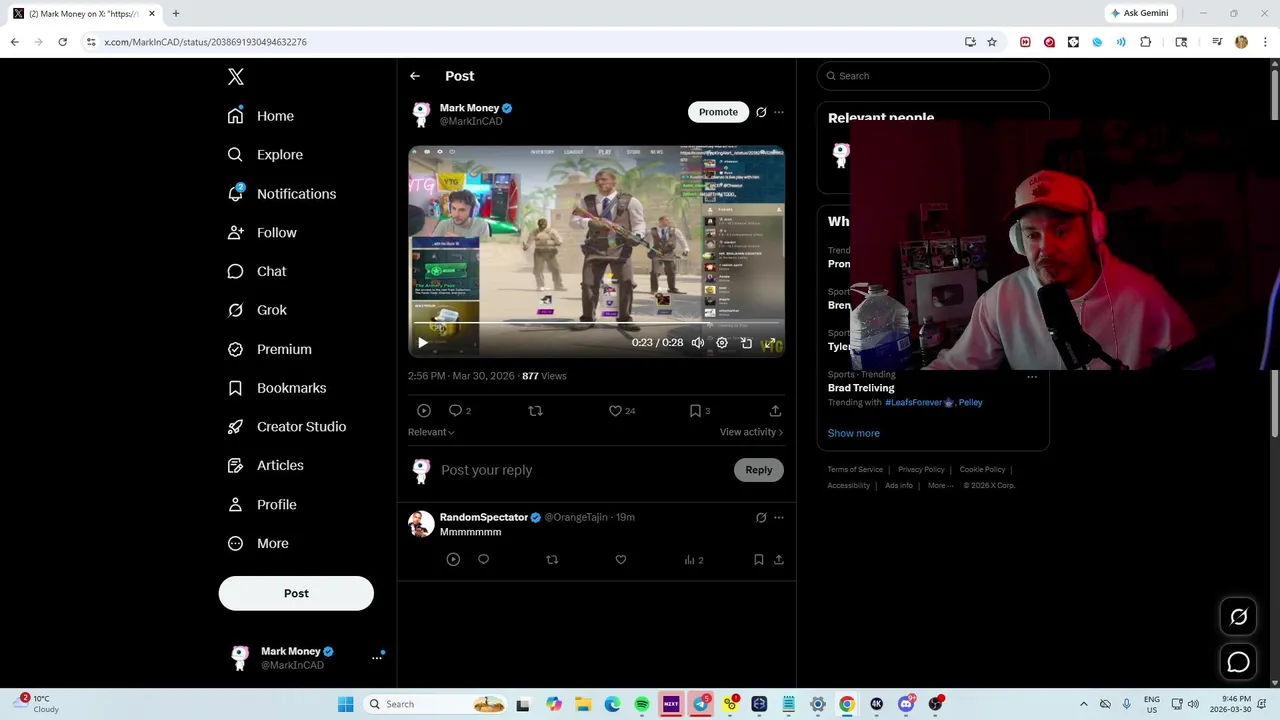Open Profile page
The image size is (1280, 720).
pyautogui.click(x=262, y=505)
